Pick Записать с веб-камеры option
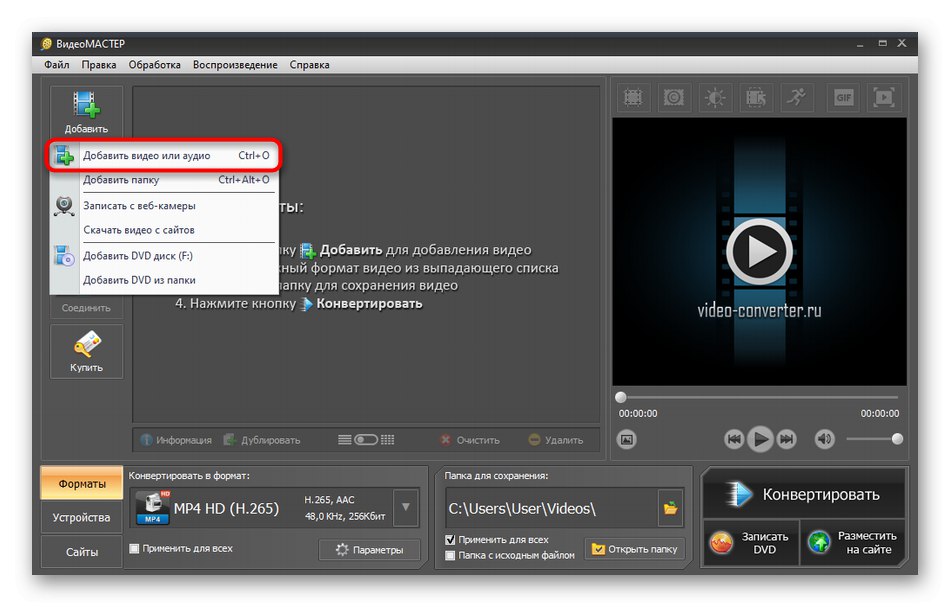Viewport: 950px width, 607px height. tap(164, 205)
